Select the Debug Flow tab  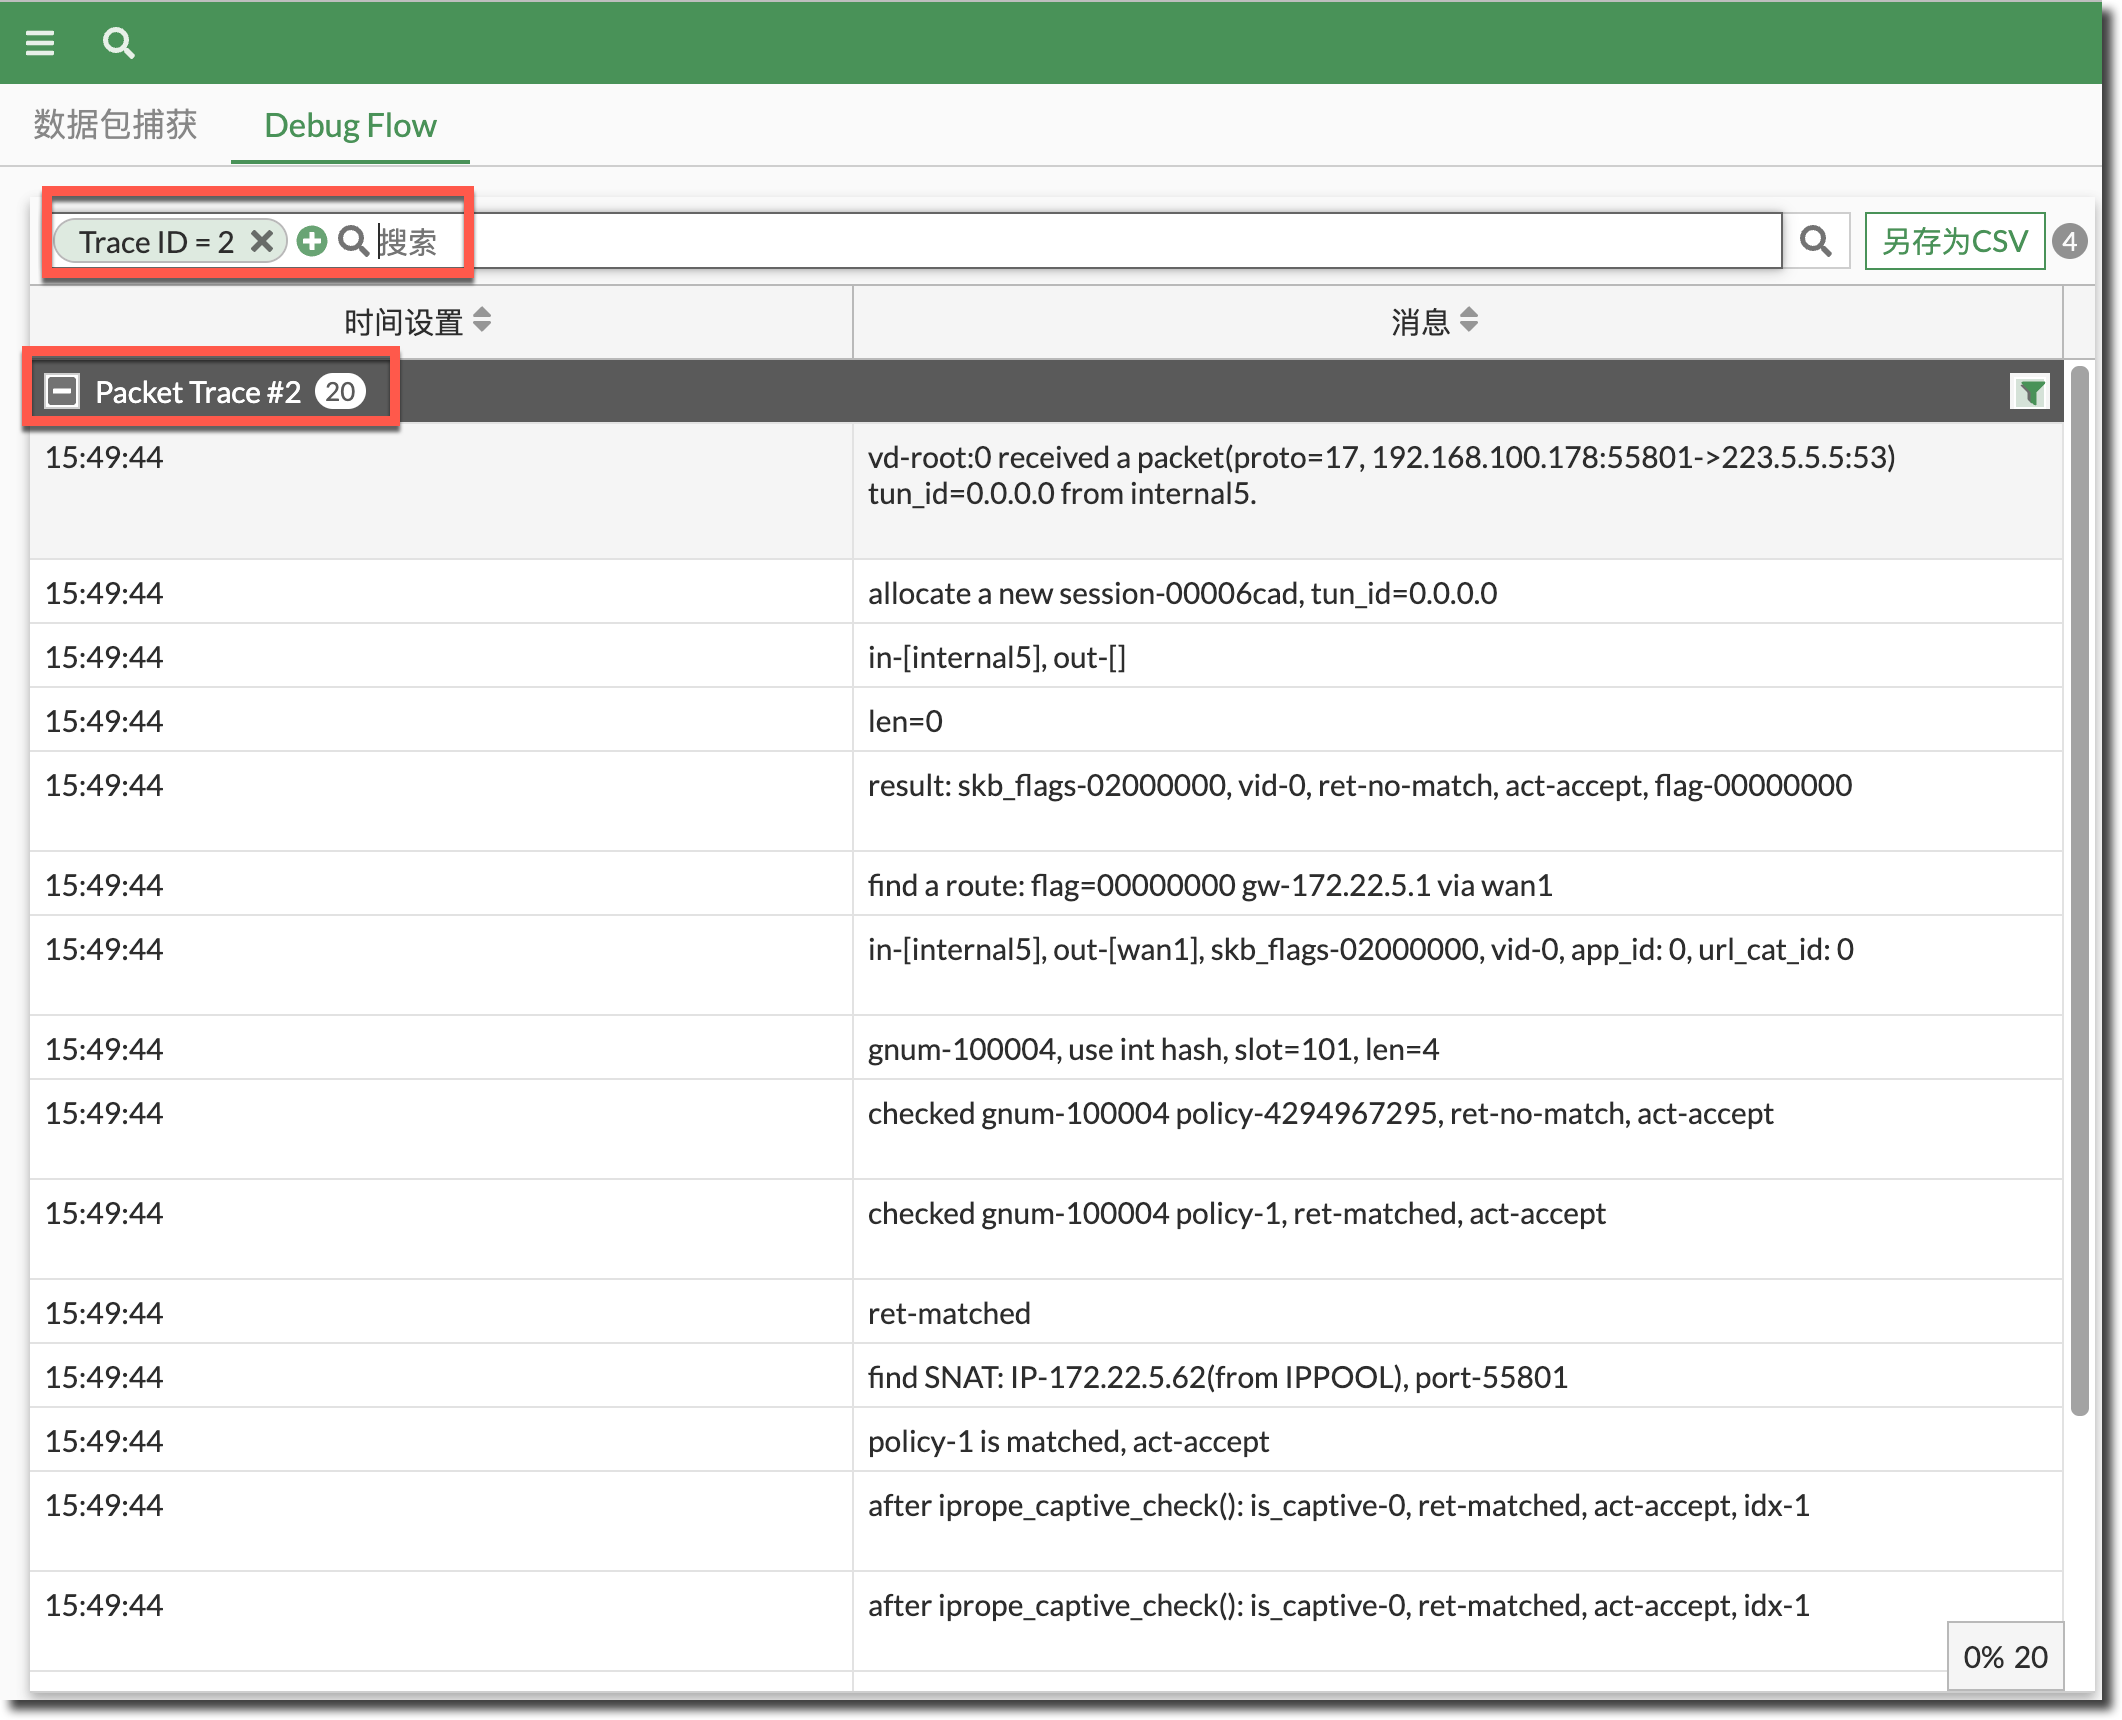point(350,126)
